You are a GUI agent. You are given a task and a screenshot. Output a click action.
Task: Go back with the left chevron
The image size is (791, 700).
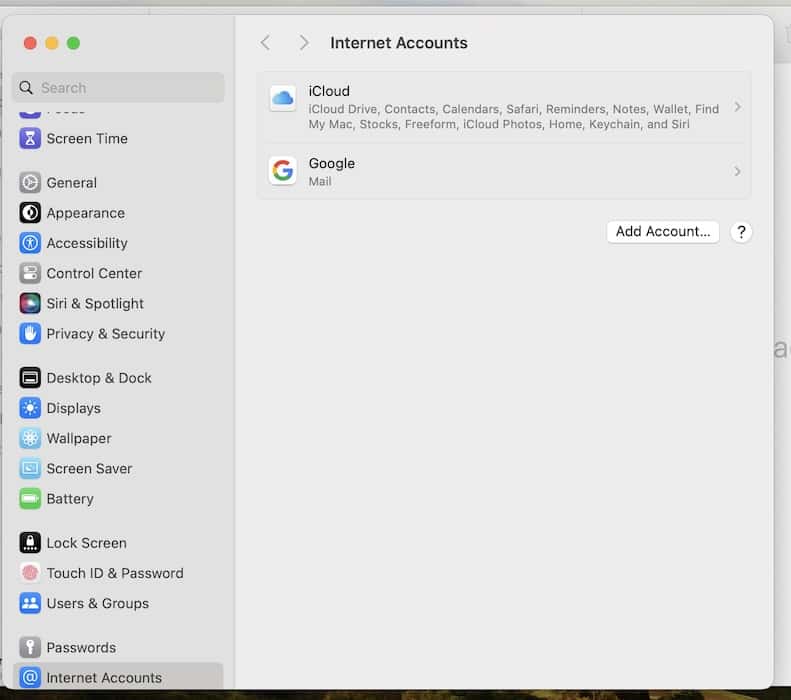coord(265,43)
